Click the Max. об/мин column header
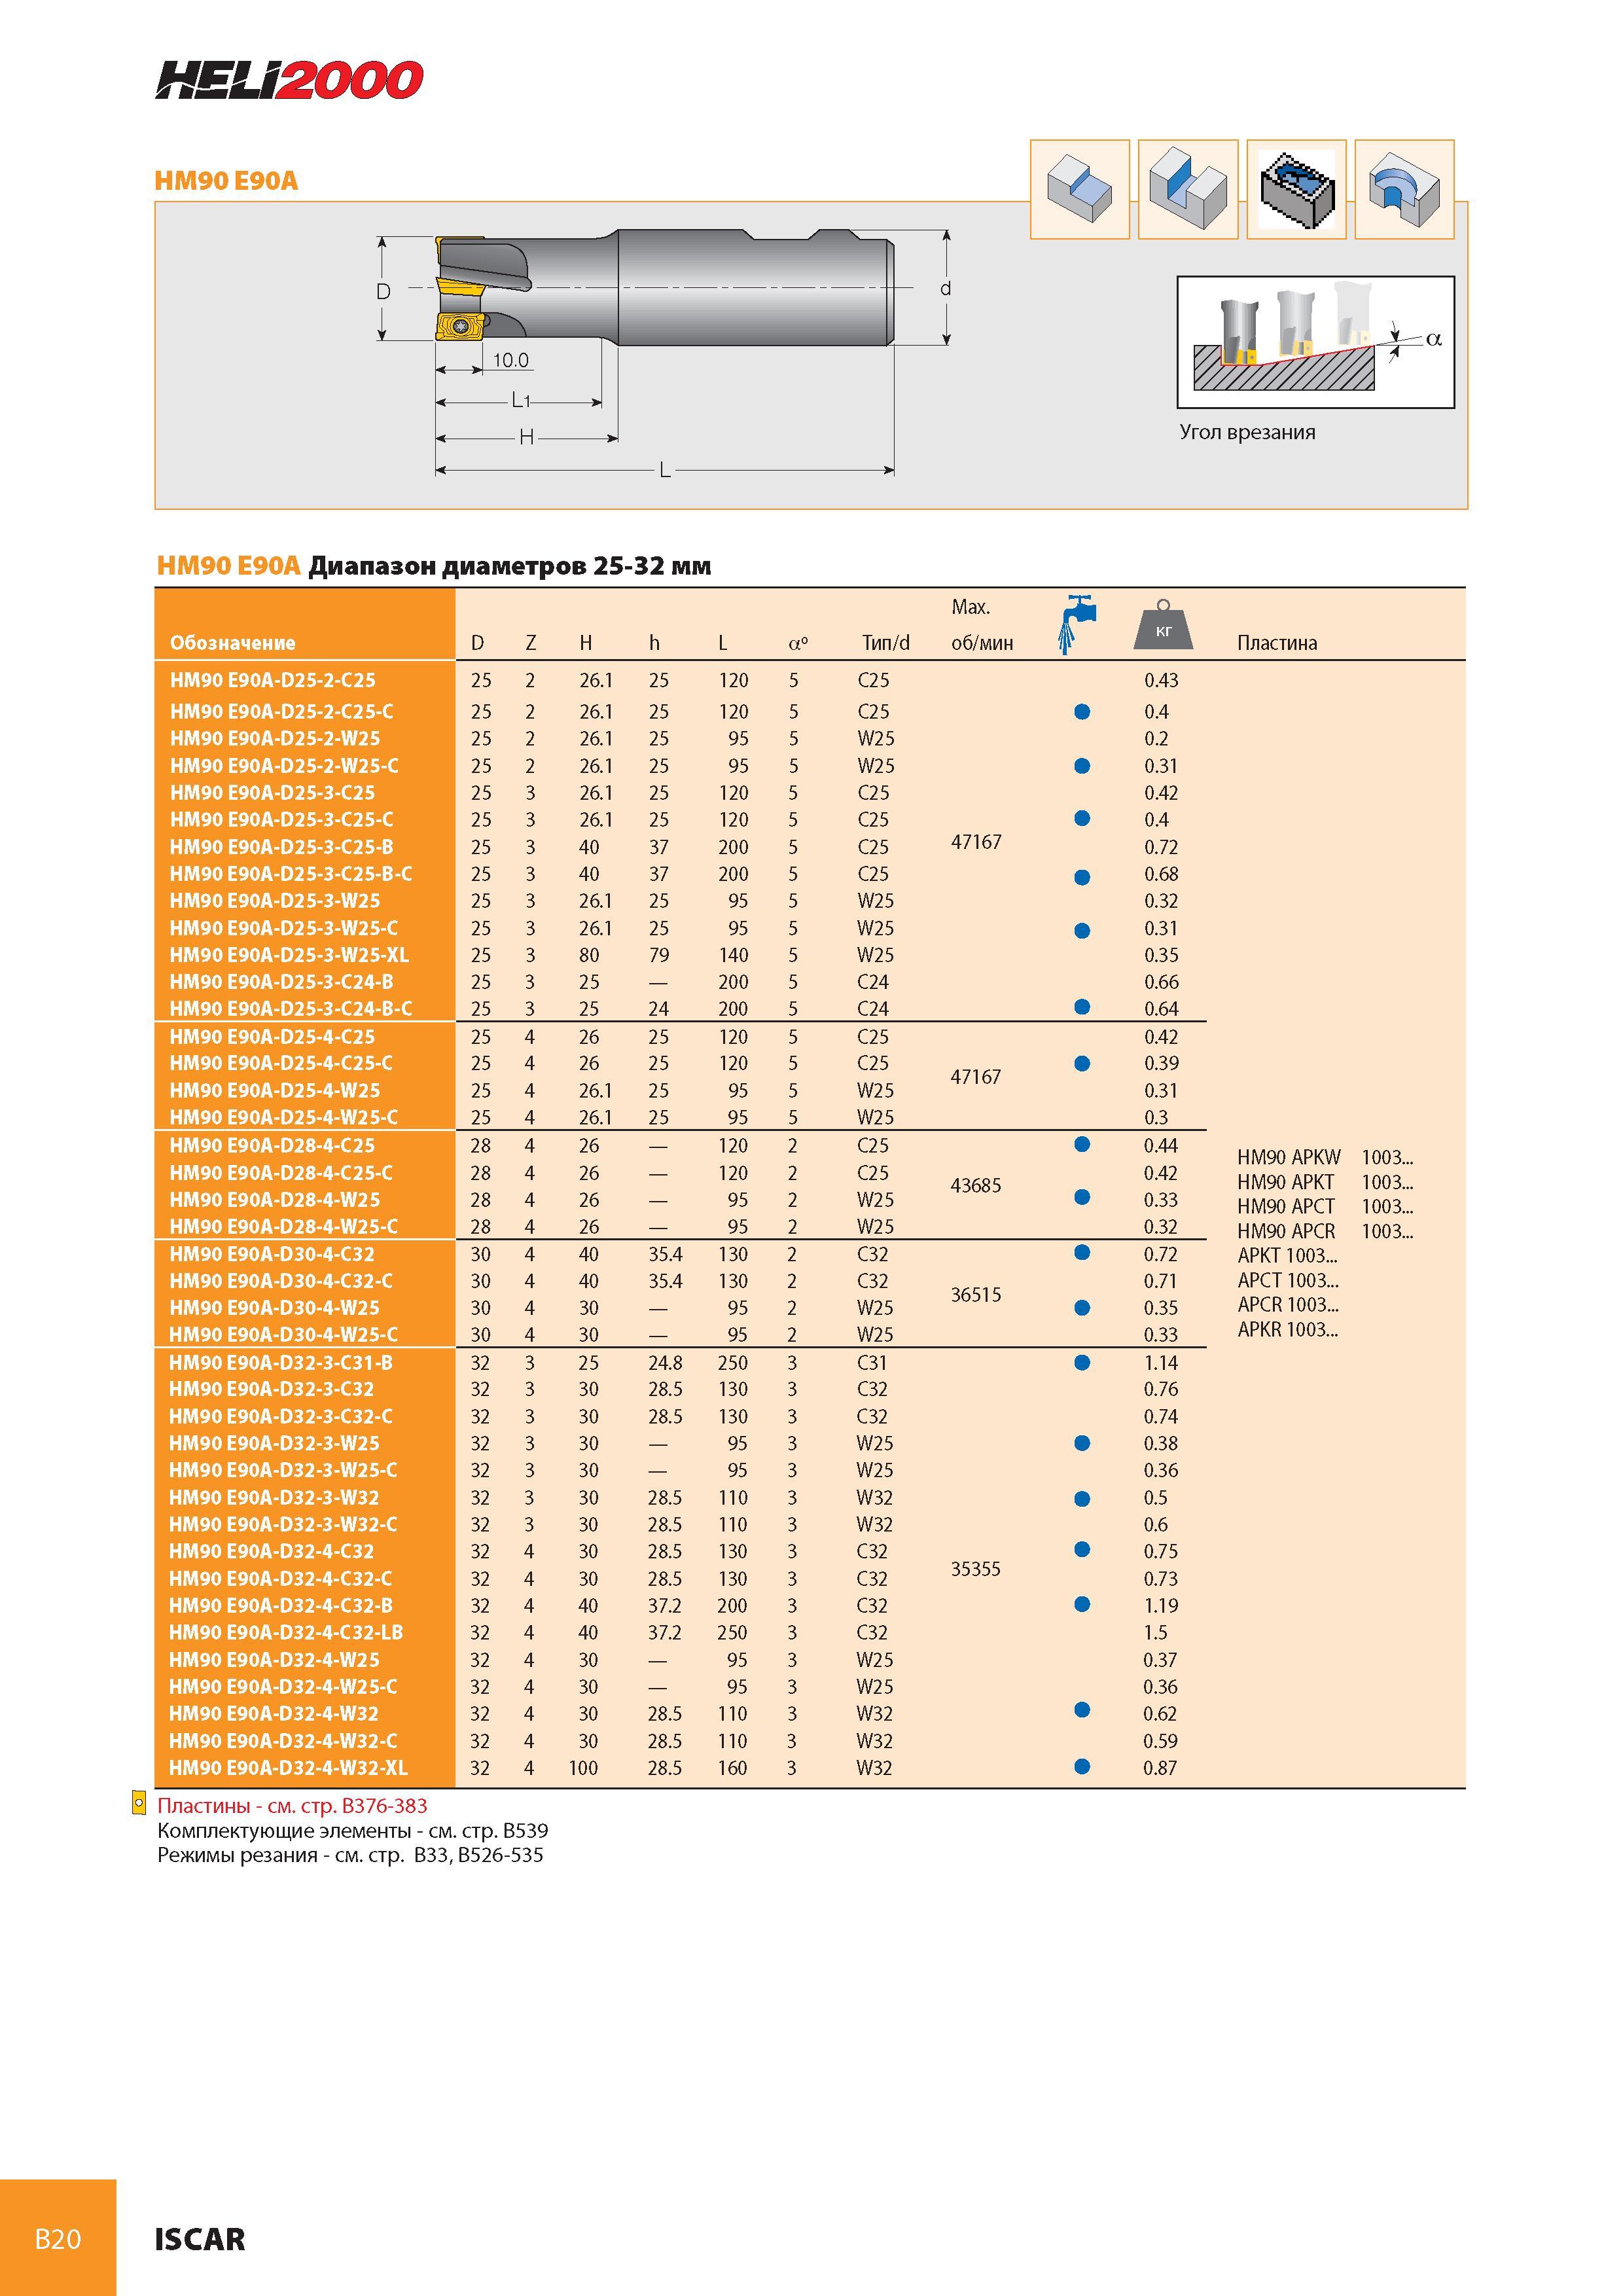Screen dimensions: 1623x2296 point(982,625)
